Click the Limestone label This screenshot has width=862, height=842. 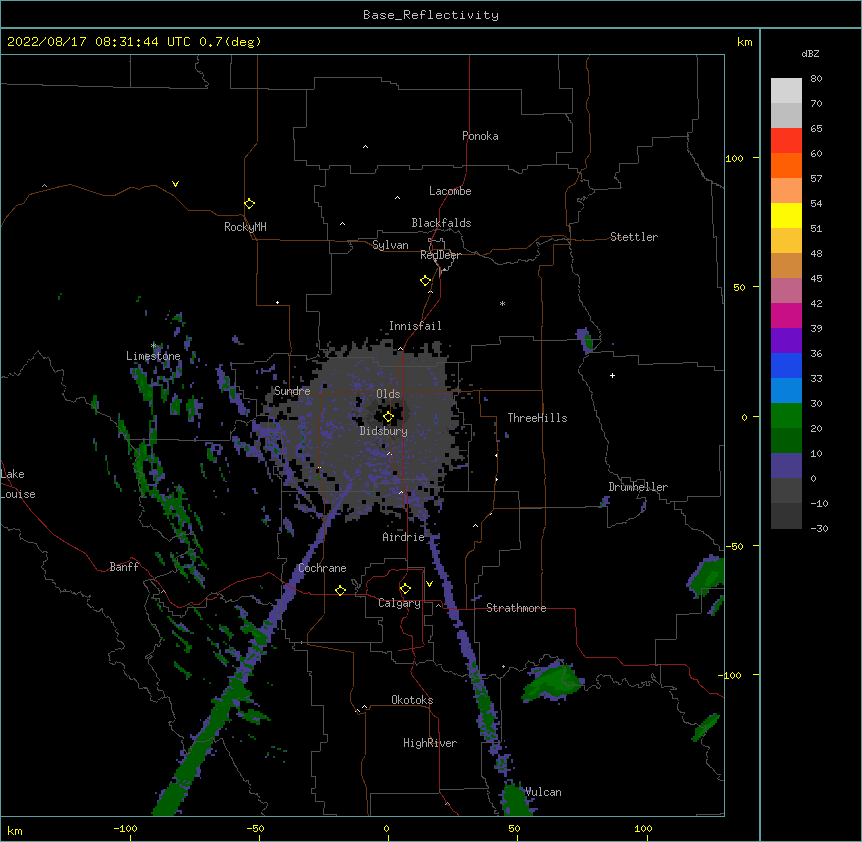point(153,356)
